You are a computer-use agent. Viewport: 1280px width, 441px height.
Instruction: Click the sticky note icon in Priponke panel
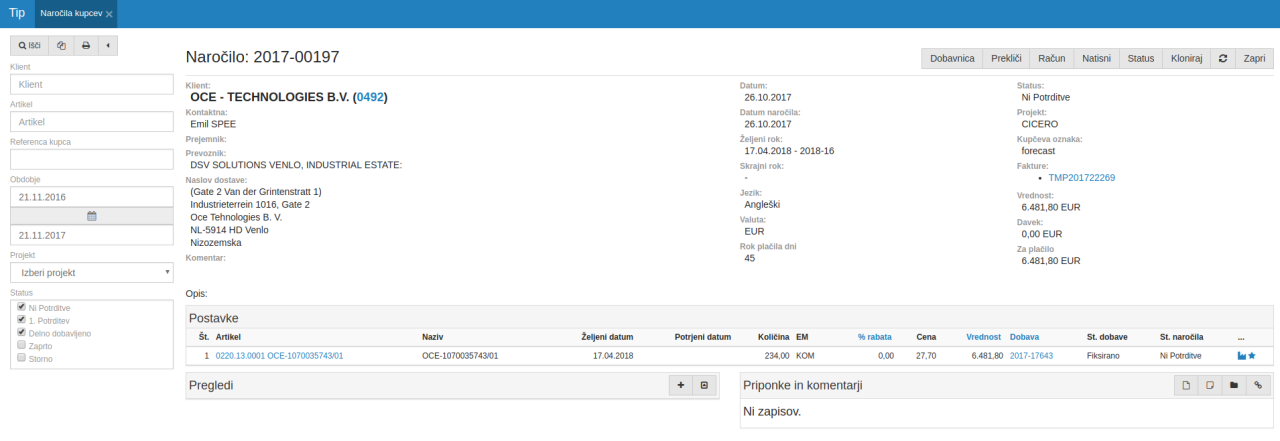point(1210,385)
